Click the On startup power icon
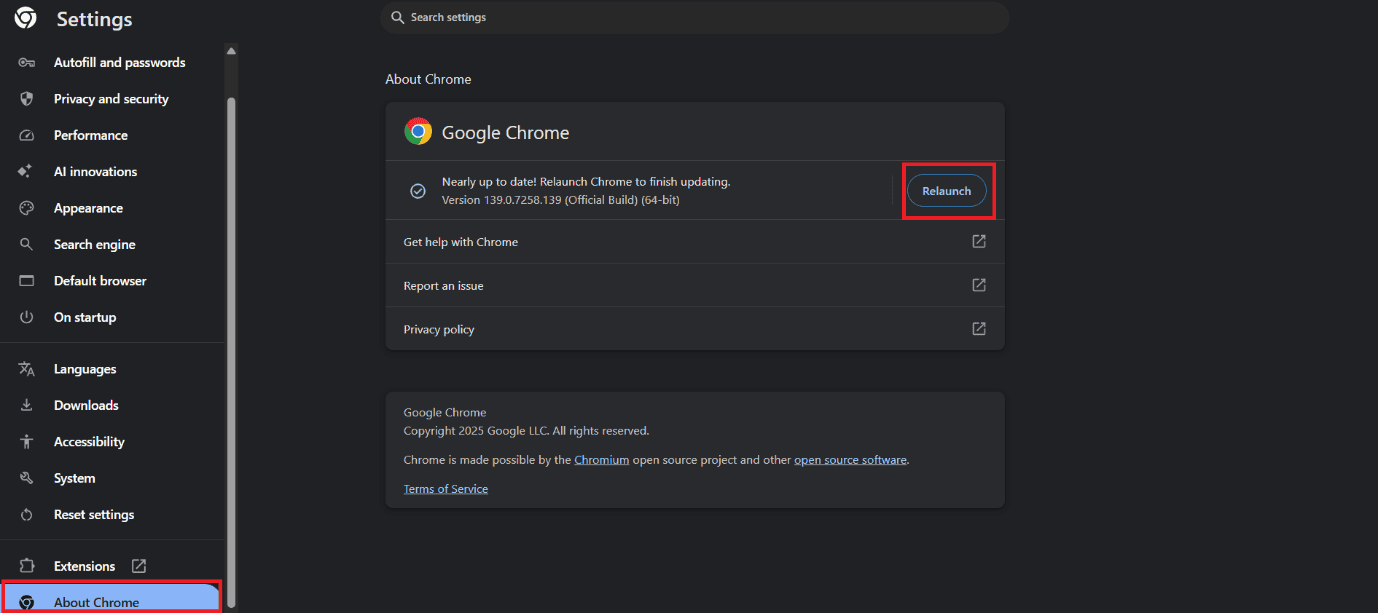 [27, 317]
